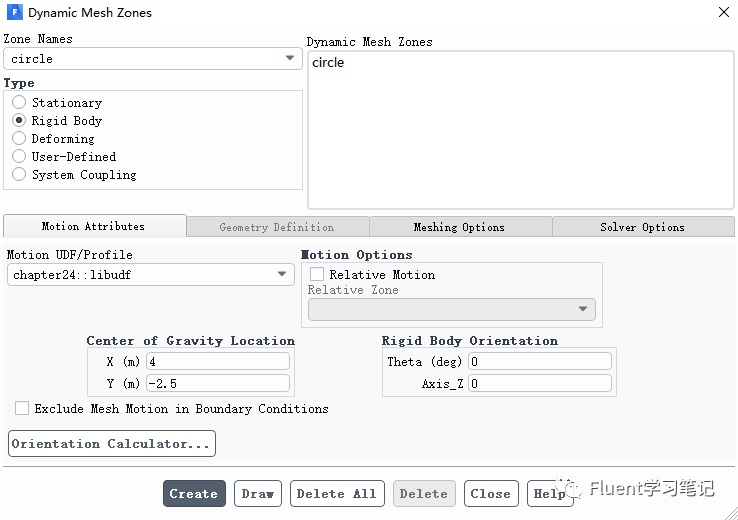Expand the Motion UDF/Profile dropdown
Viewport: 738px width, 520px height.
click(x=151, y=274)
